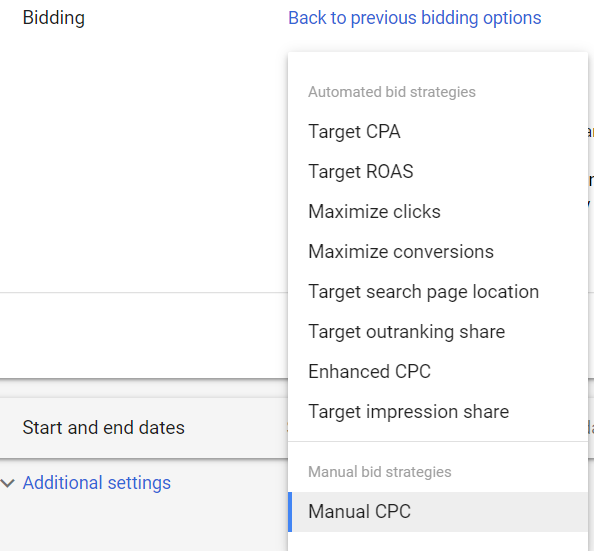
Task: Click the Bidding section label
Action: tap(54, 18)
